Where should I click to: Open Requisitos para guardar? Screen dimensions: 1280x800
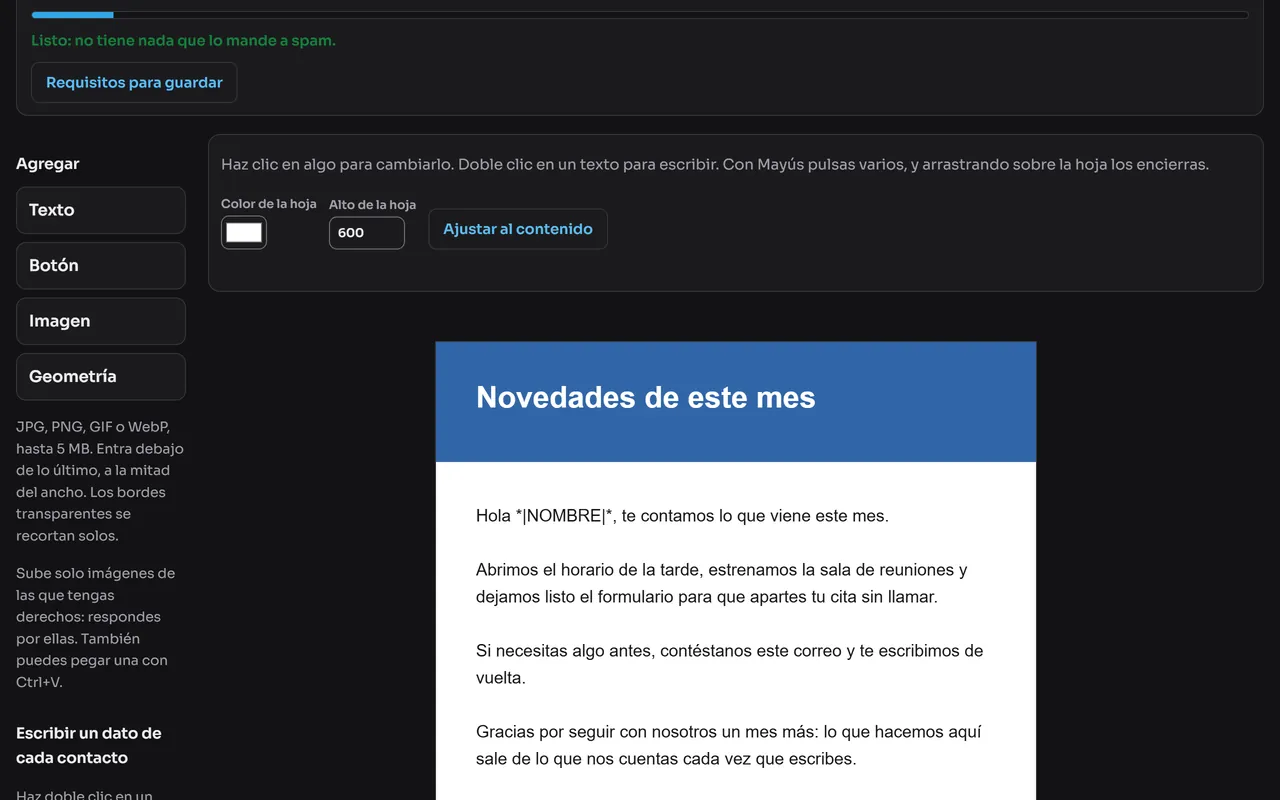point(134,82)
